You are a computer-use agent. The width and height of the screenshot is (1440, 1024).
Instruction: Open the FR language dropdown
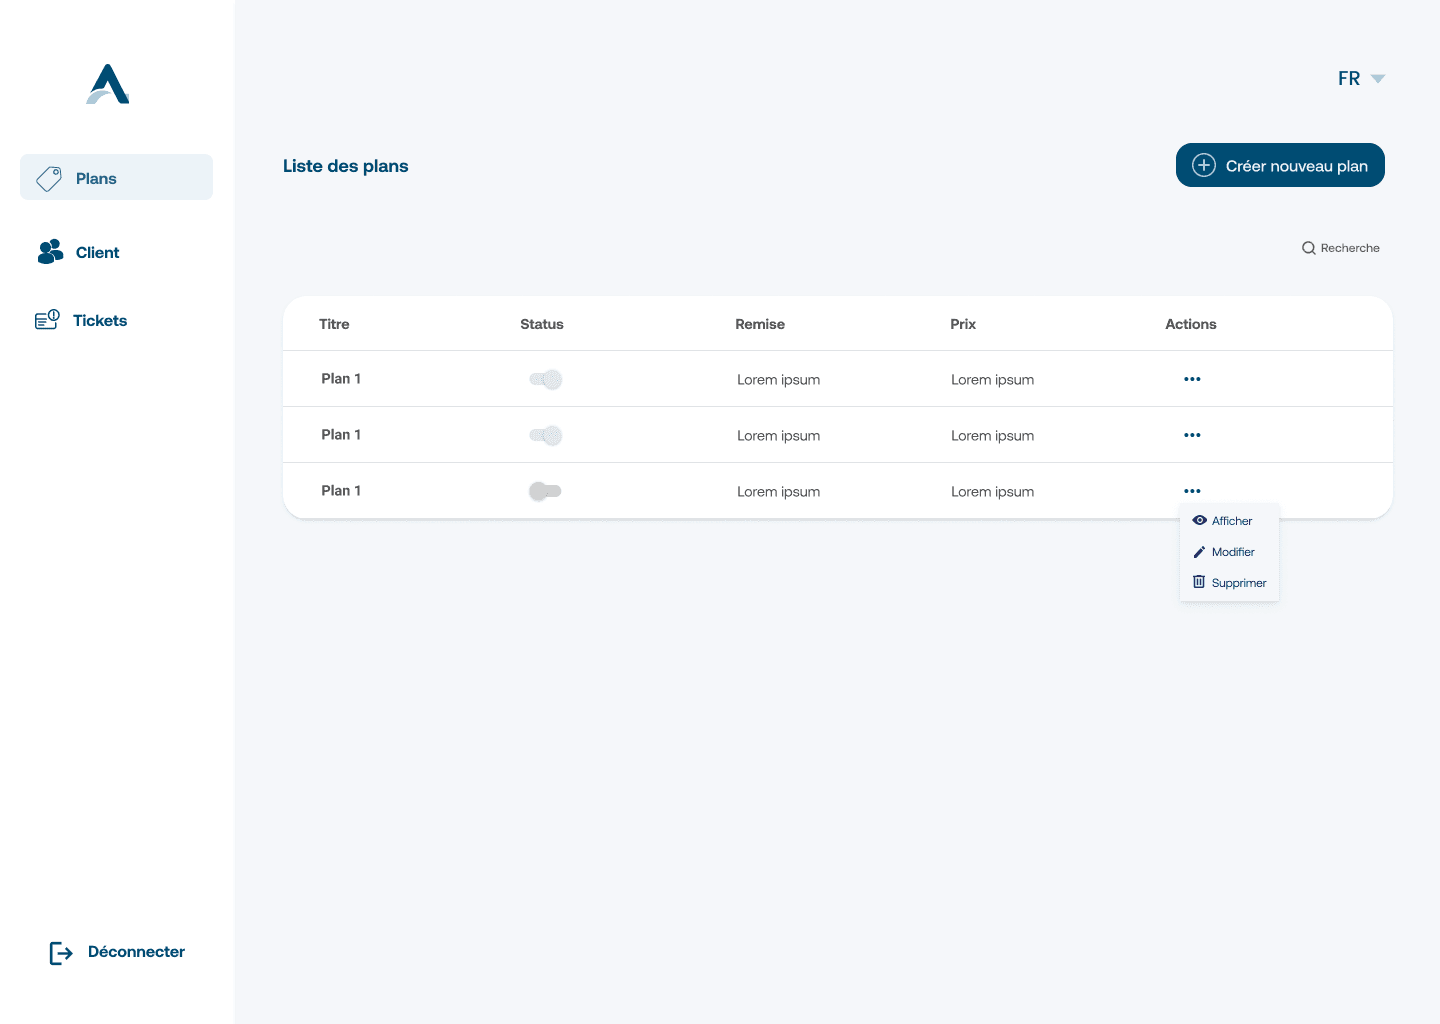click(1361, 78)
